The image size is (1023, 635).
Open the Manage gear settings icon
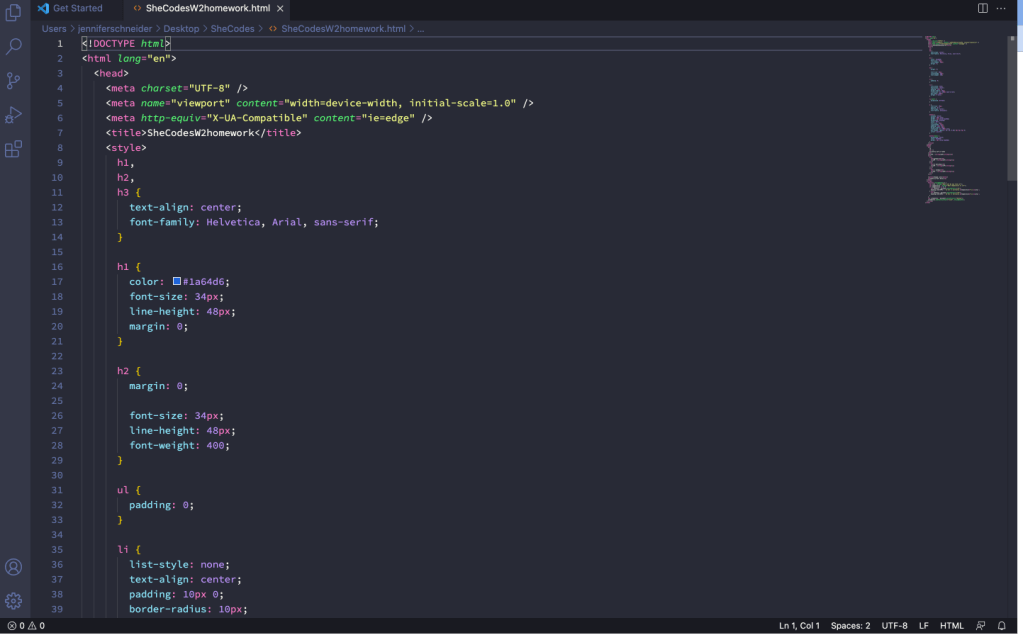tap(14, 601)
